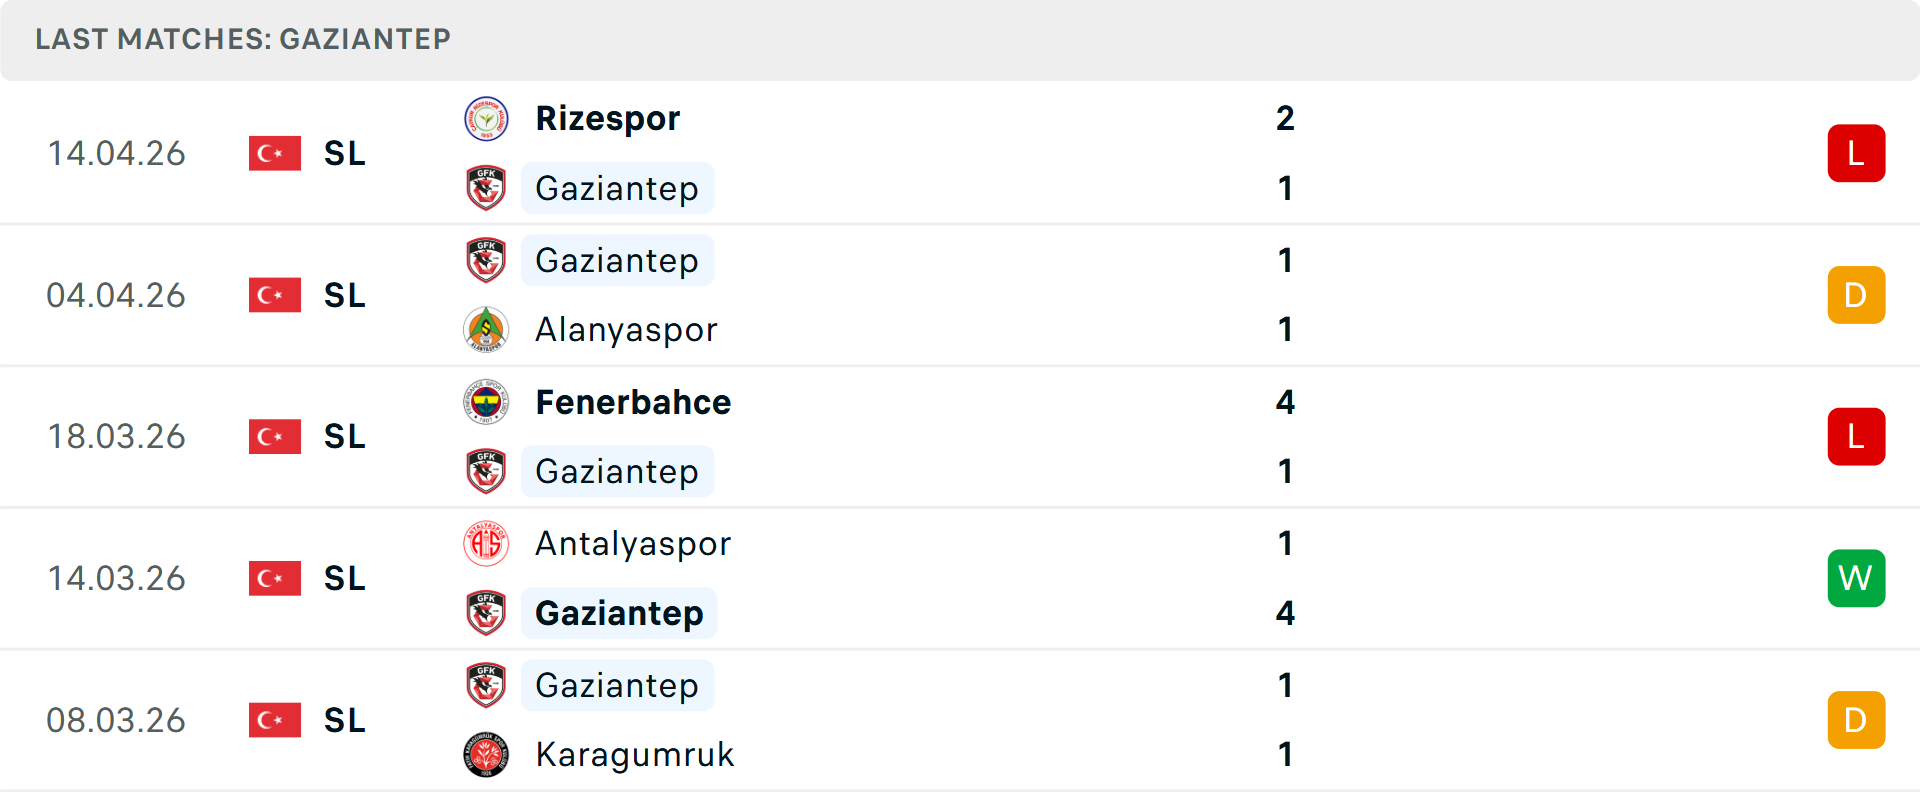The width and height of the screenshot is (1920, 792).
Task: Click the 04.04.26 match date
Action: point(116,296)
